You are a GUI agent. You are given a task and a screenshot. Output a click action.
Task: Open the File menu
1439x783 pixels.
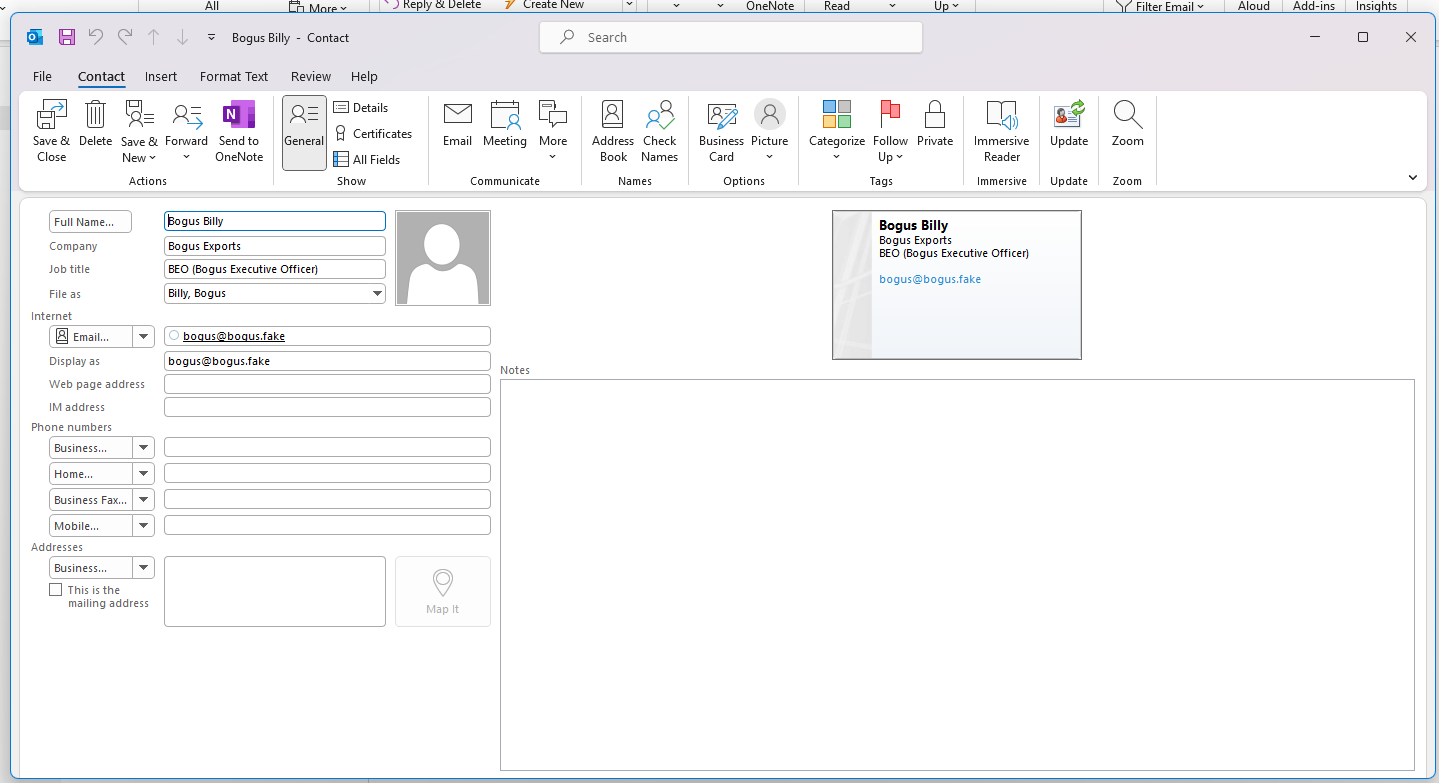point(42,77)
